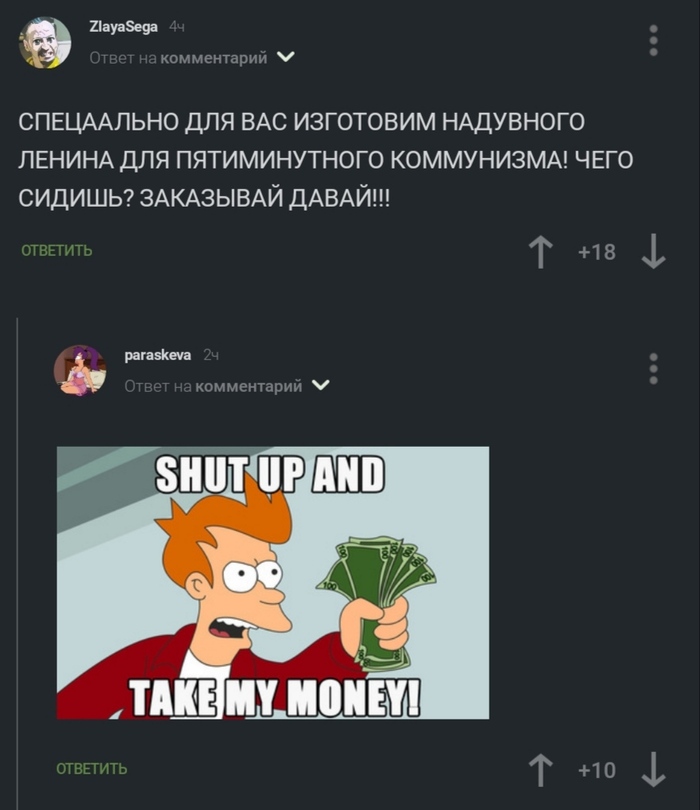Open ZlayaSega's profile avatar
The image size is (700, 810).
(45, 42)
